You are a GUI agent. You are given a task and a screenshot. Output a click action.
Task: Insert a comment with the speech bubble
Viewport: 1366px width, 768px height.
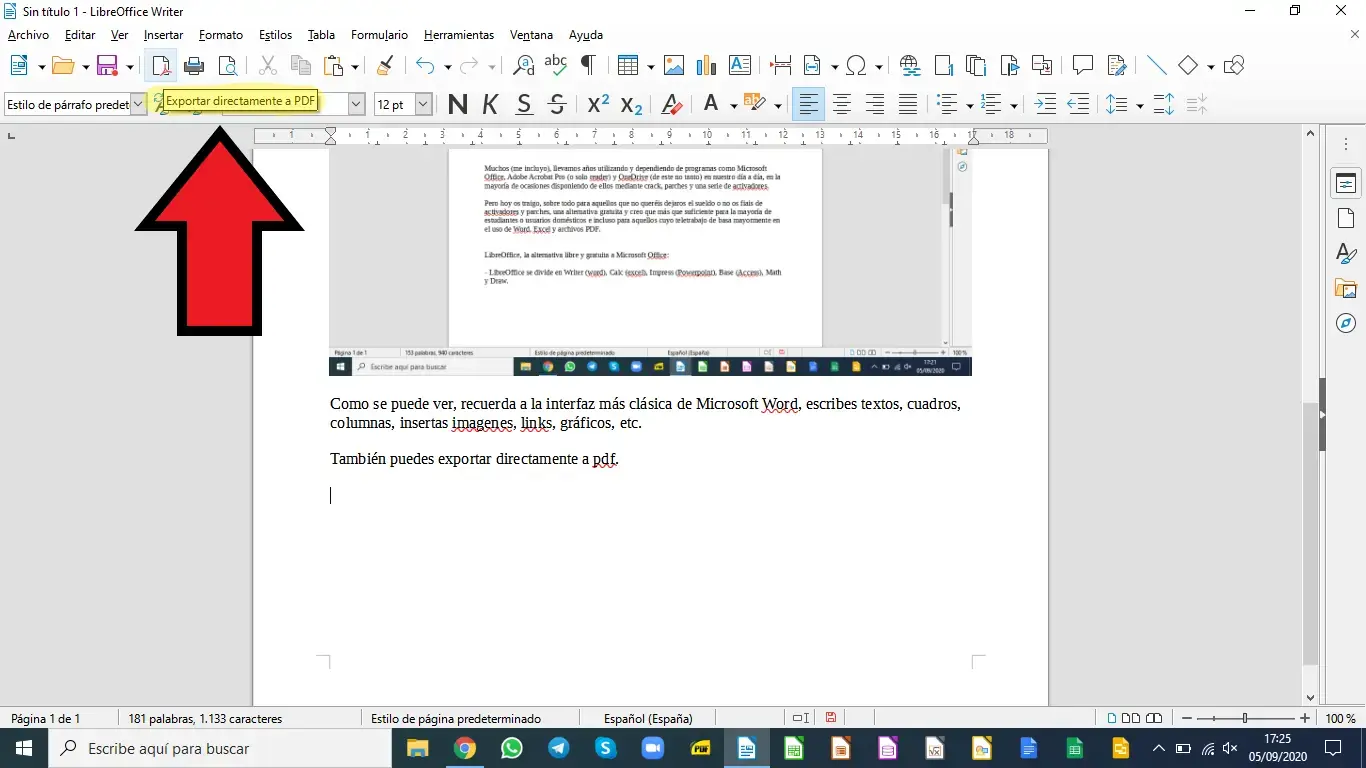click(1082, 66)
